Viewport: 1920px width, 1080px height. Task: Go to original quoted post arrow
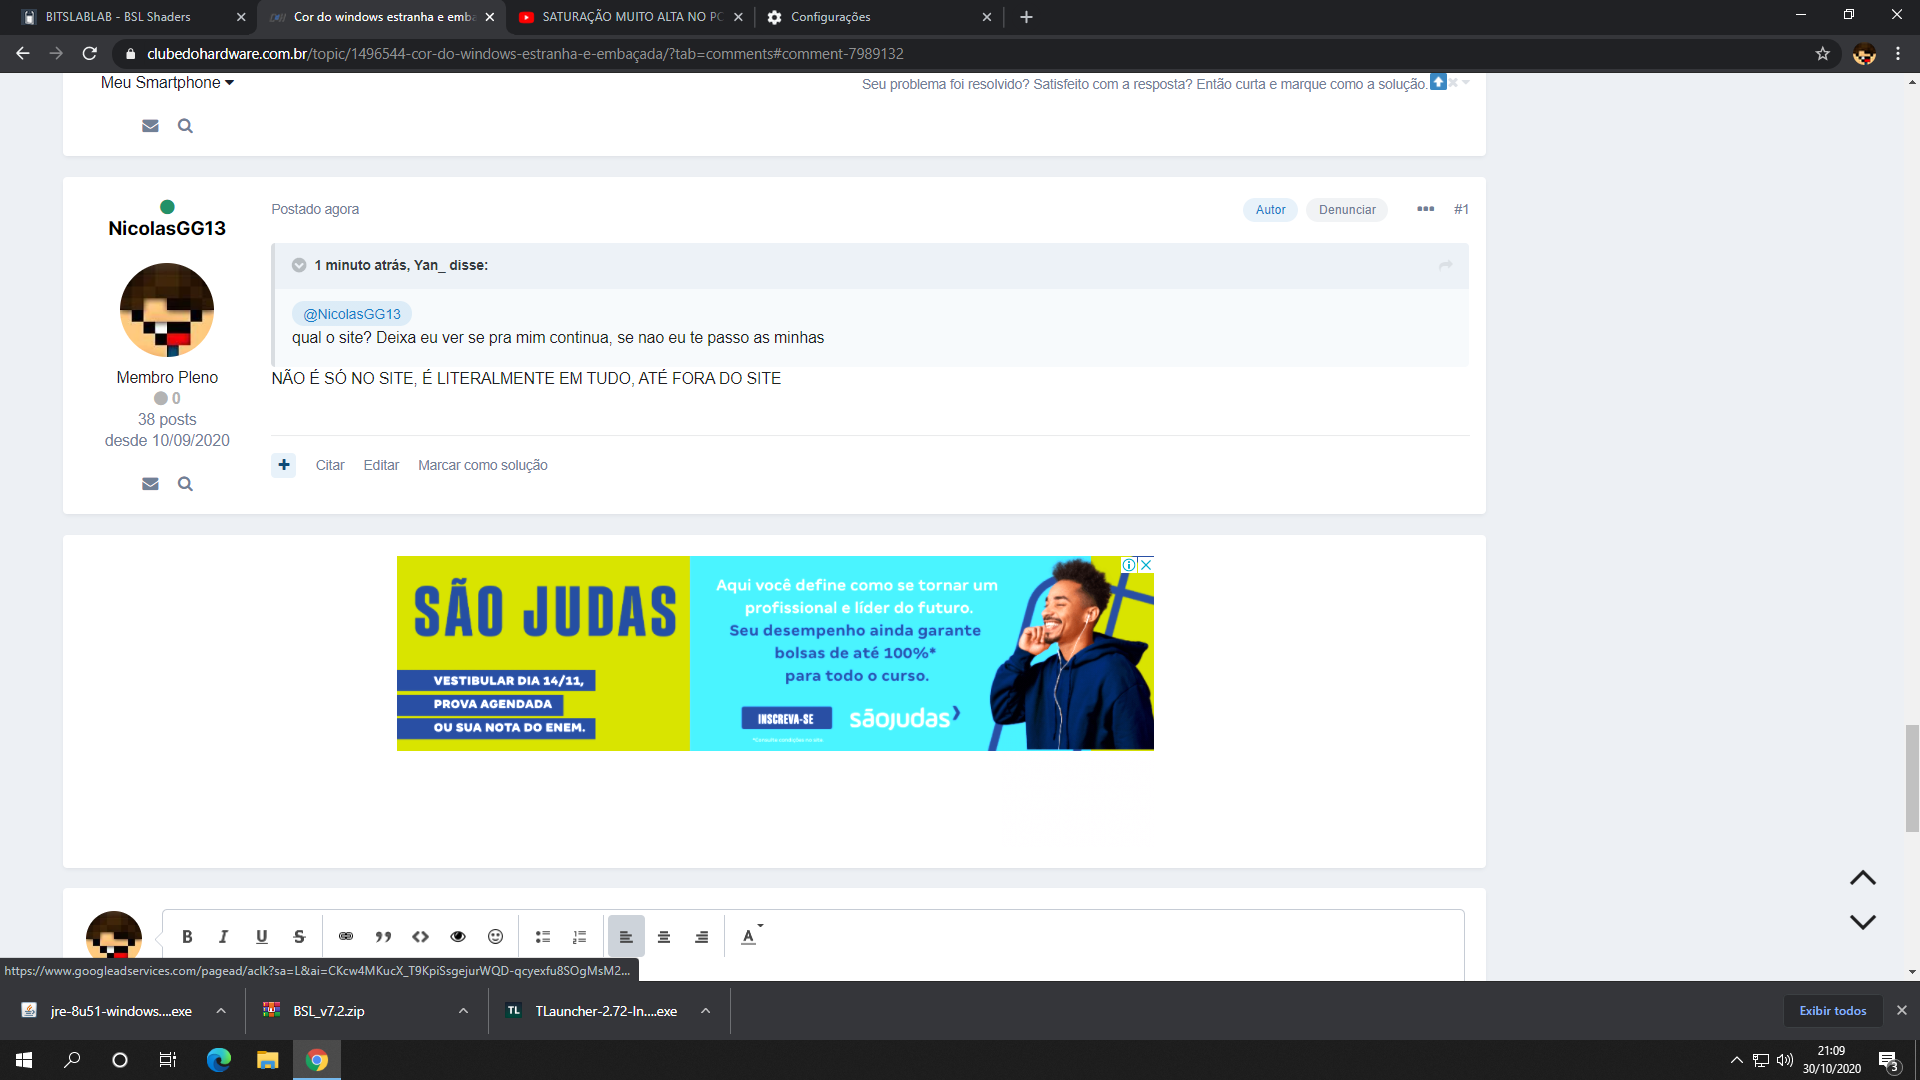[x=1445, y=265]
